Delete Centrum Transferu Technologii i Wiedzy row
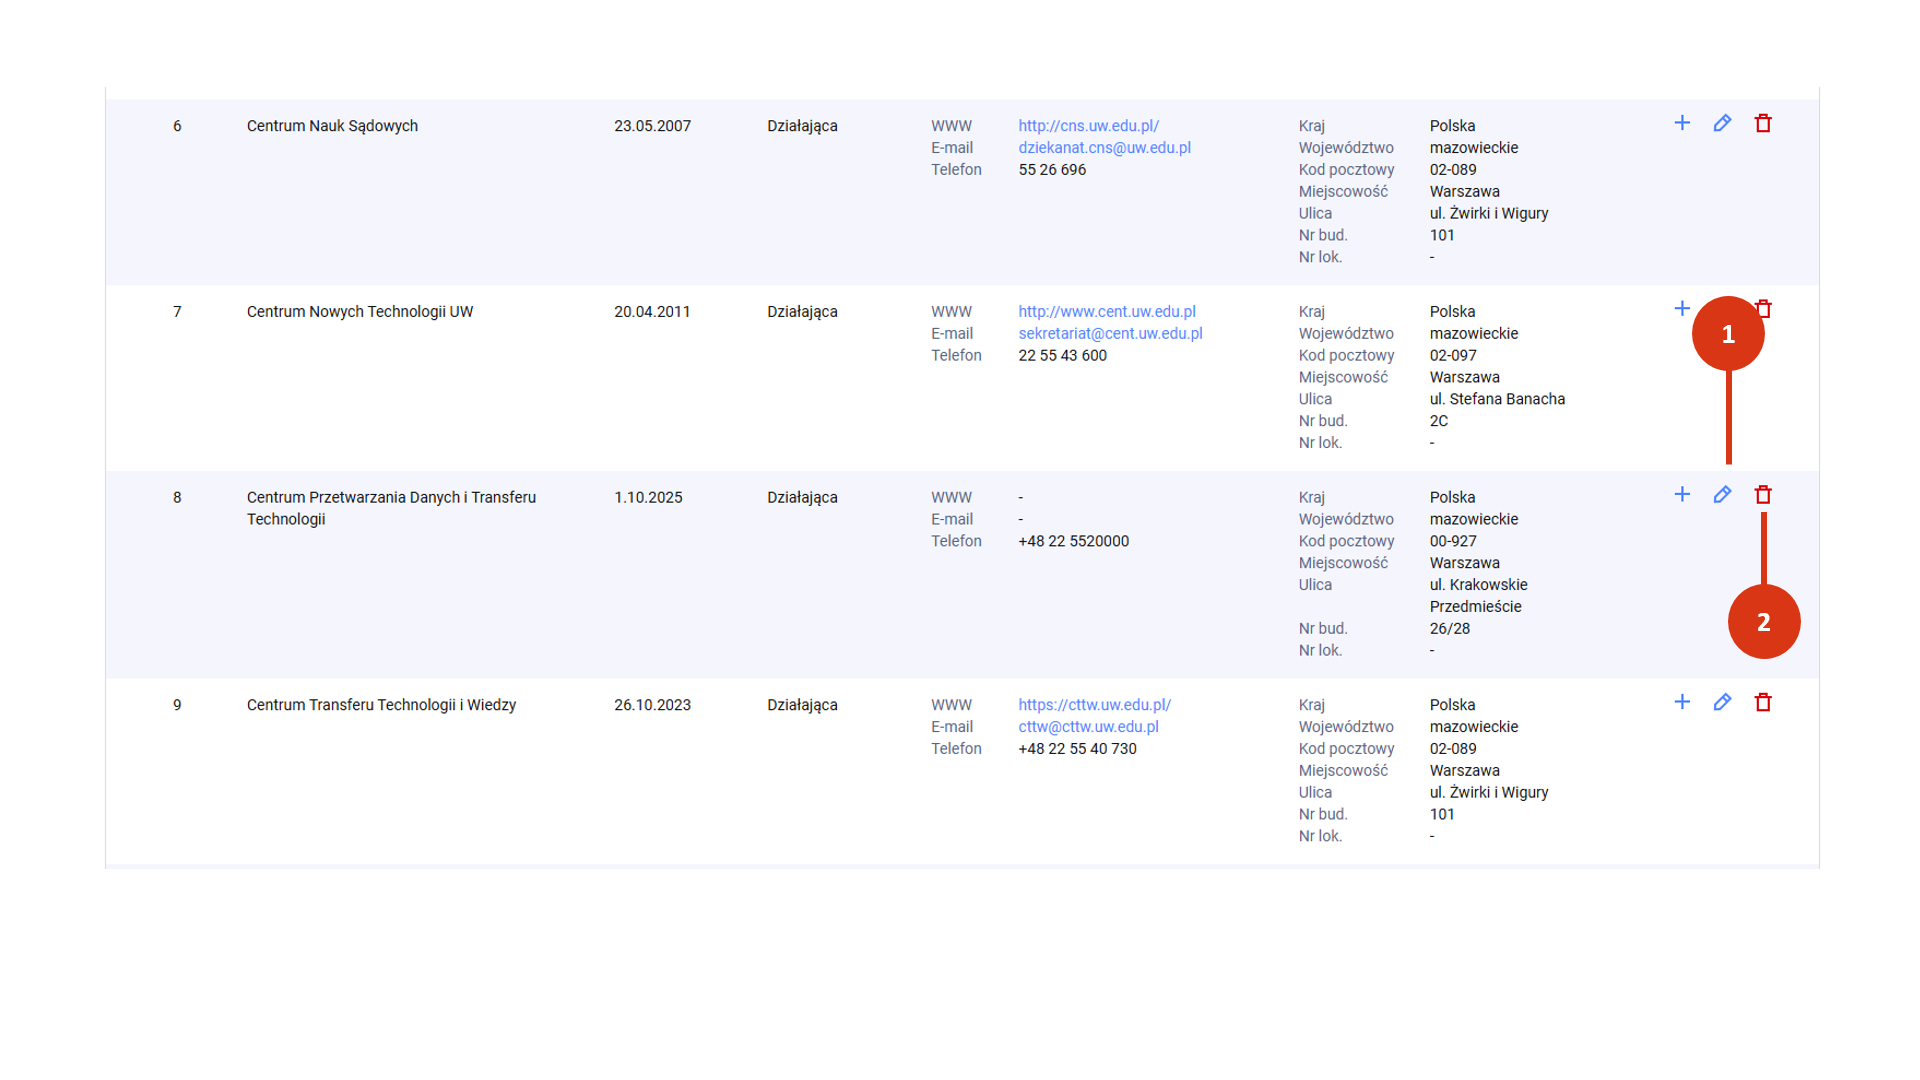 (1763, 702)
